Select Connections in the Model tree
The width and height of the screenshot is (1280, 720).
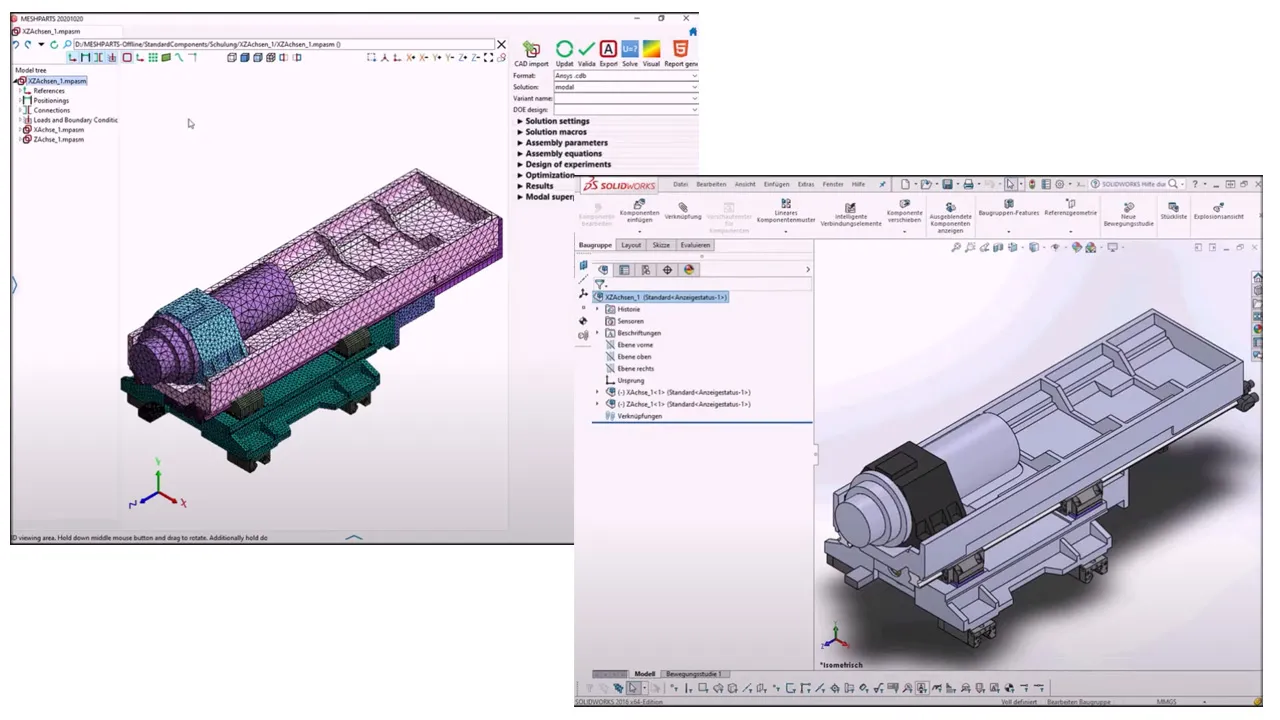coord(52,110)
